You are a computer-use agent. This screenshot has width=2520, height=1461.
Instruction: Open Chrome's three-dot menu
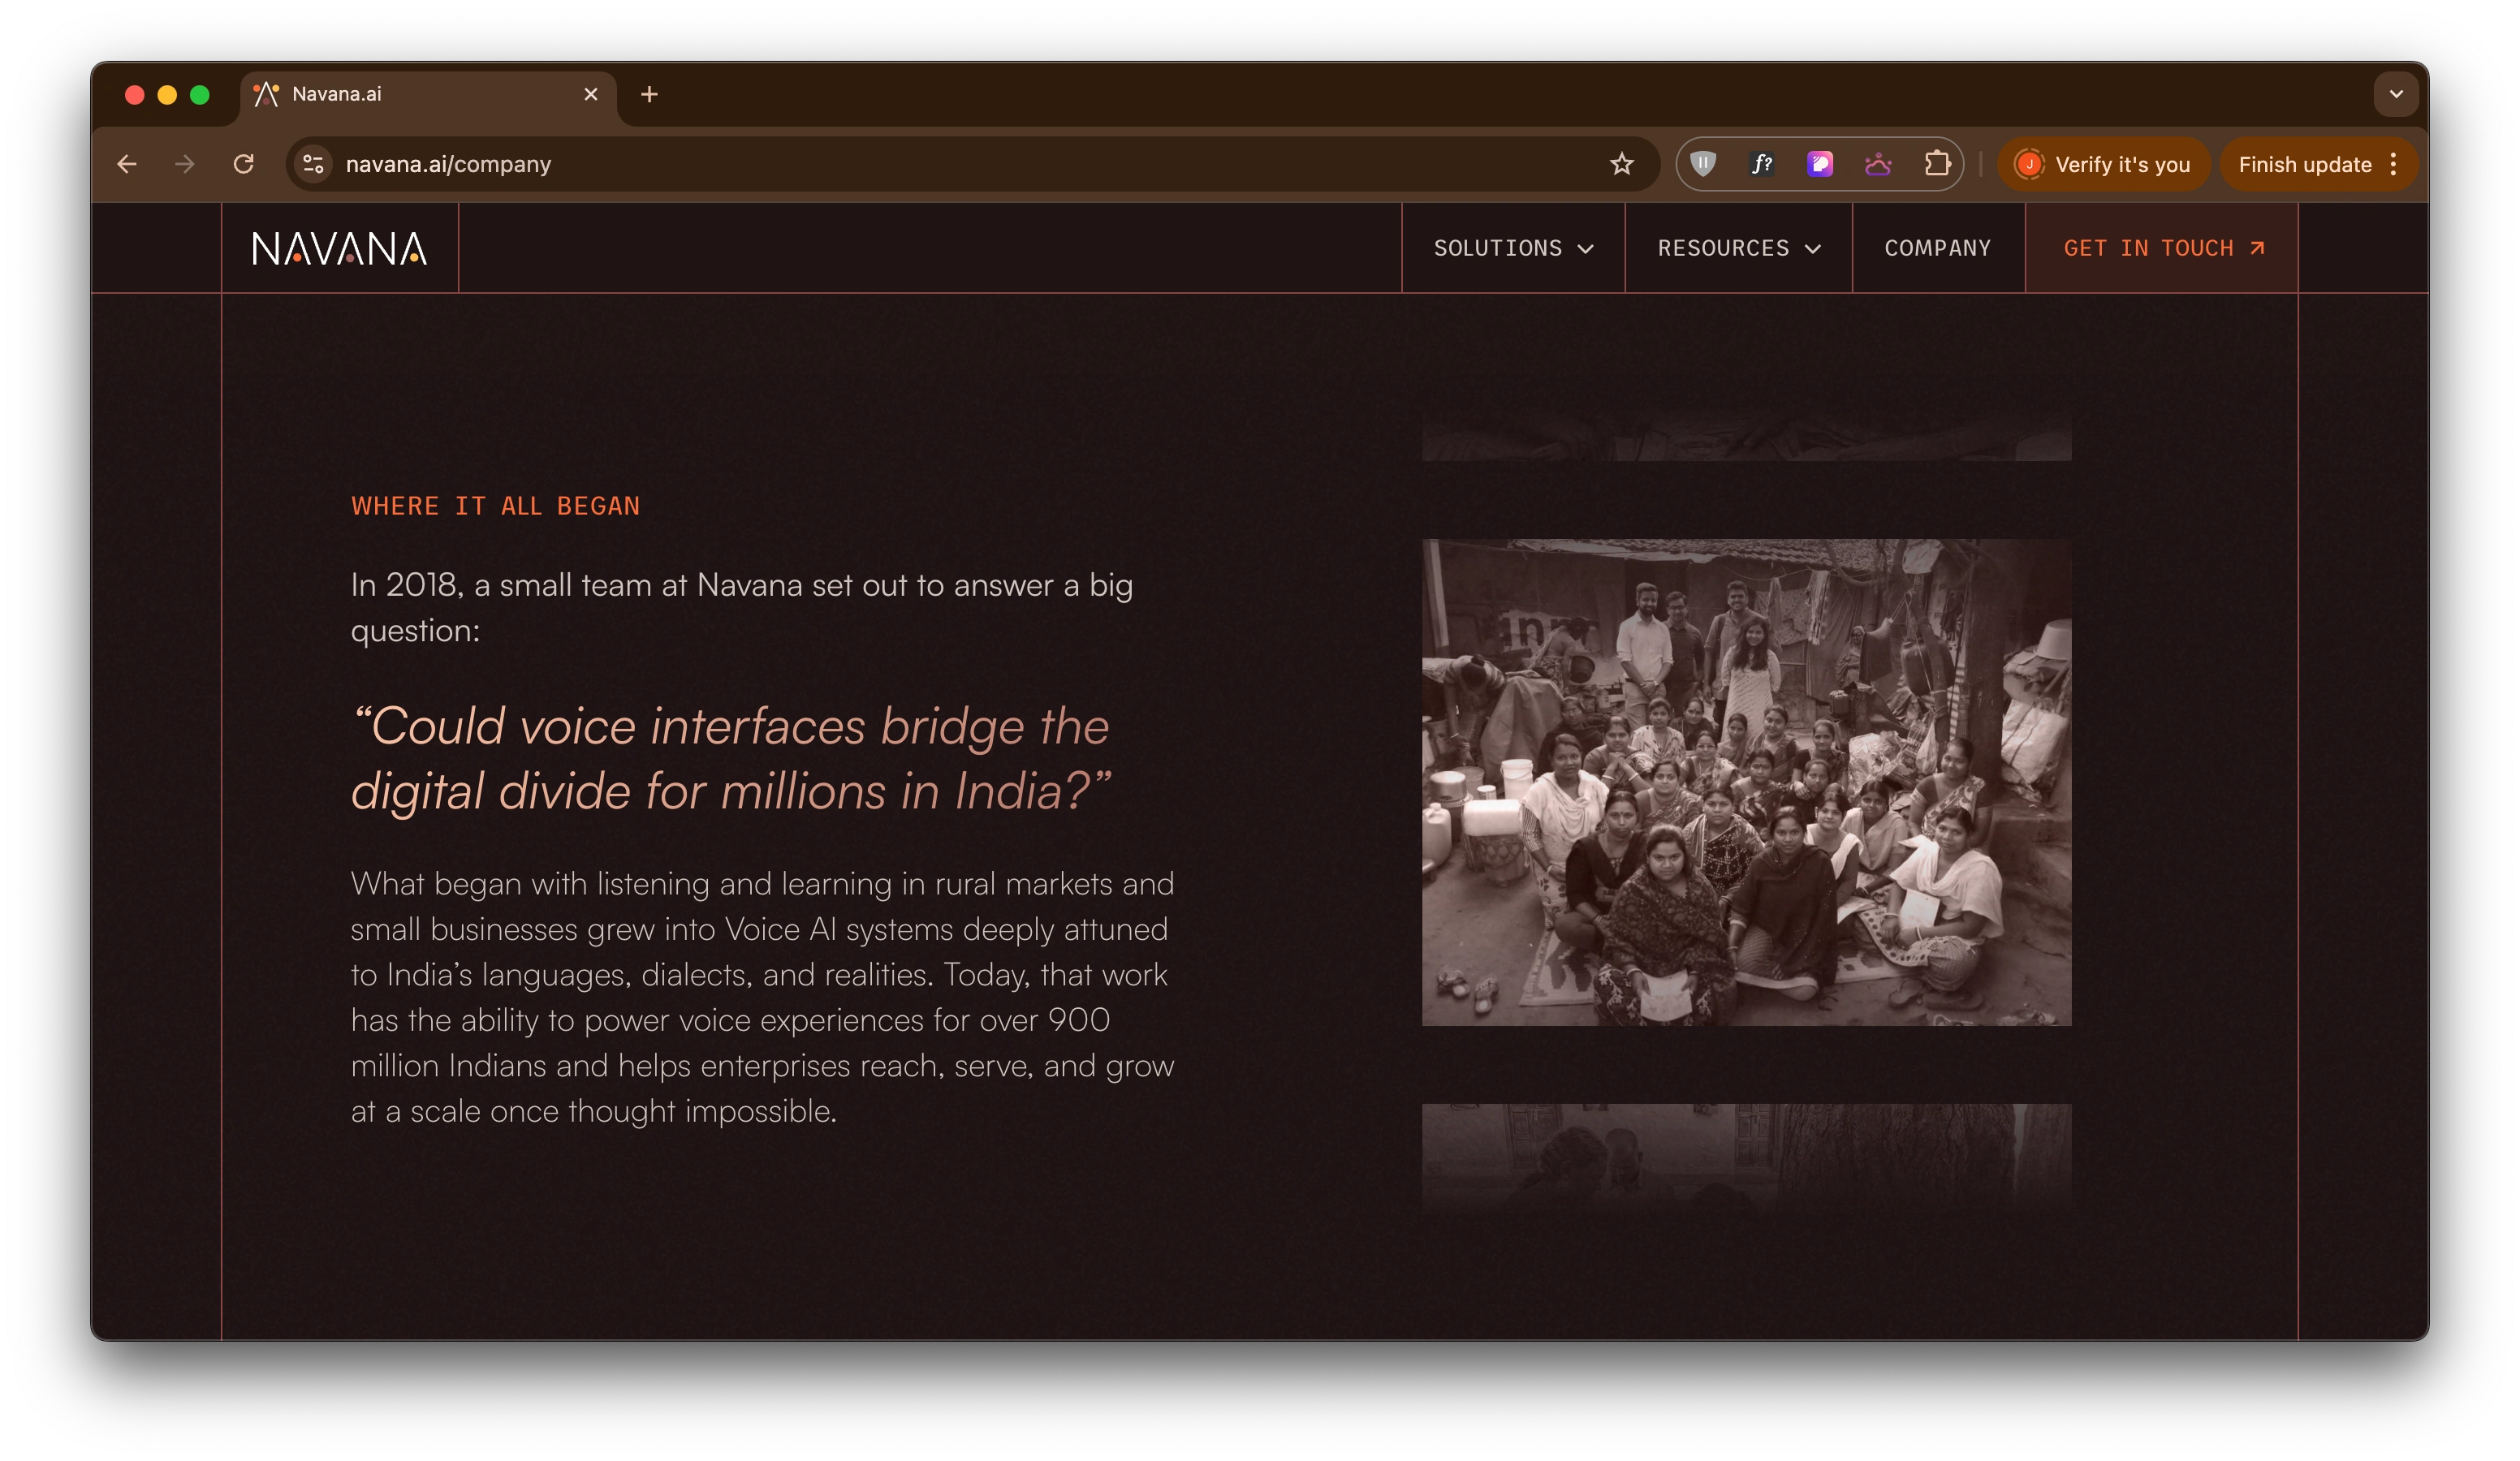click(2393, 164)
